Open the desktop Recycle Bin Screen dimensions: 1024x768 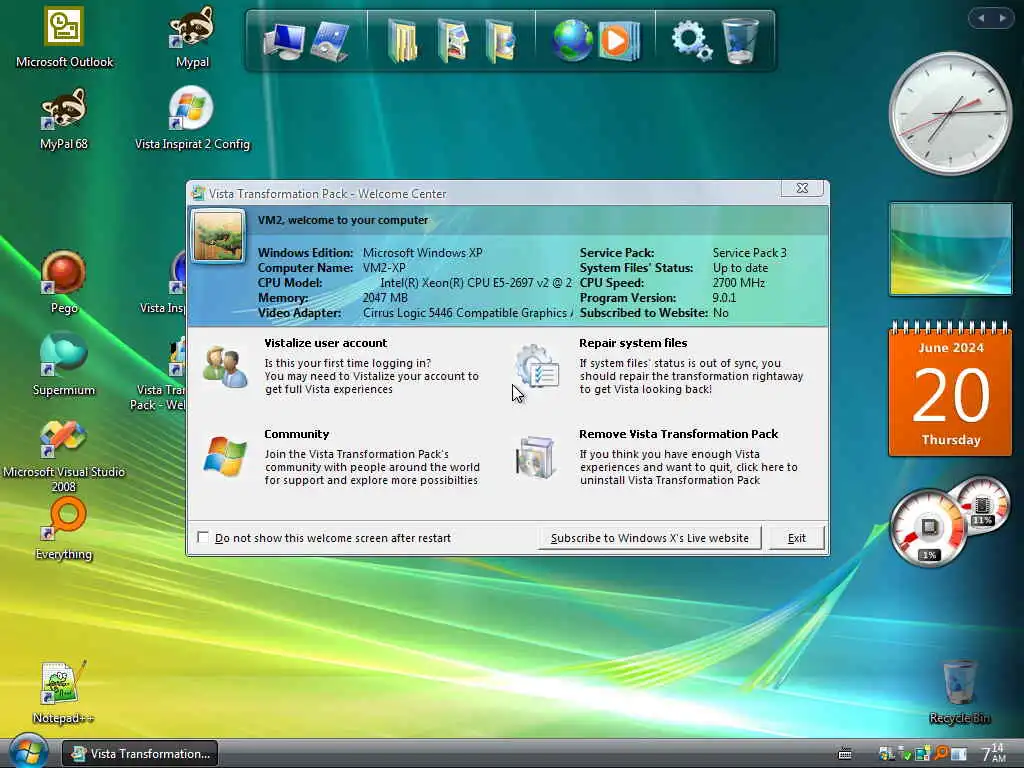tap(959, 693)
